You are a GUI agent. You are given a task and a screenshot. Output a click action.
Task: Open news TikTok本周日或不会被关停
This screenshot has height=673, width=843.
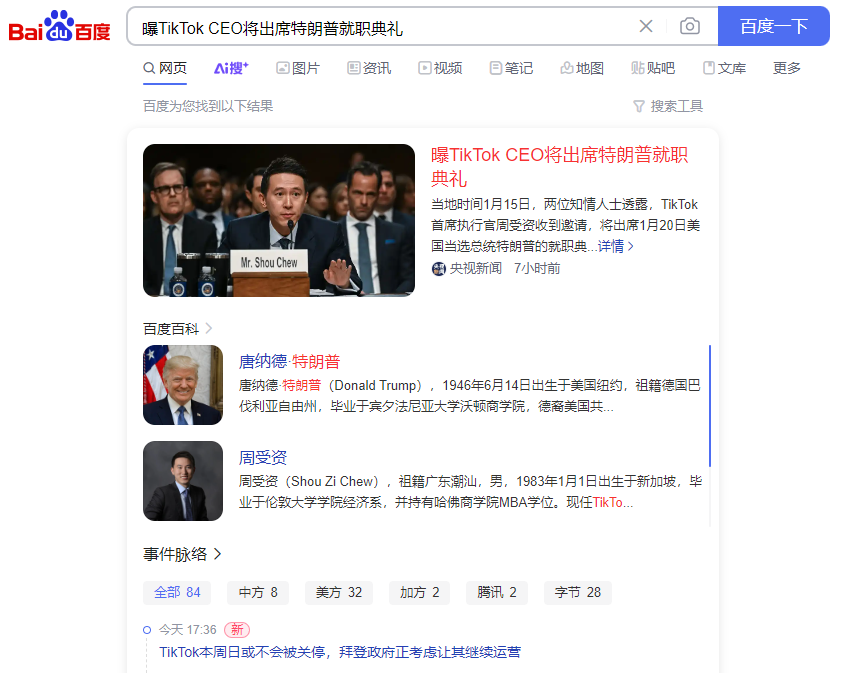pos(340,652)
